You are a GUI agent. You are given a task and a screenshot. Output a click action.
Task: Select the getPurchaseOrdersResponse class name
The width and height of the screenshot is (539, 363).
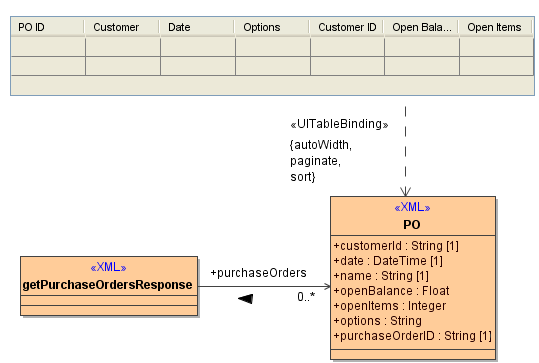107,285
